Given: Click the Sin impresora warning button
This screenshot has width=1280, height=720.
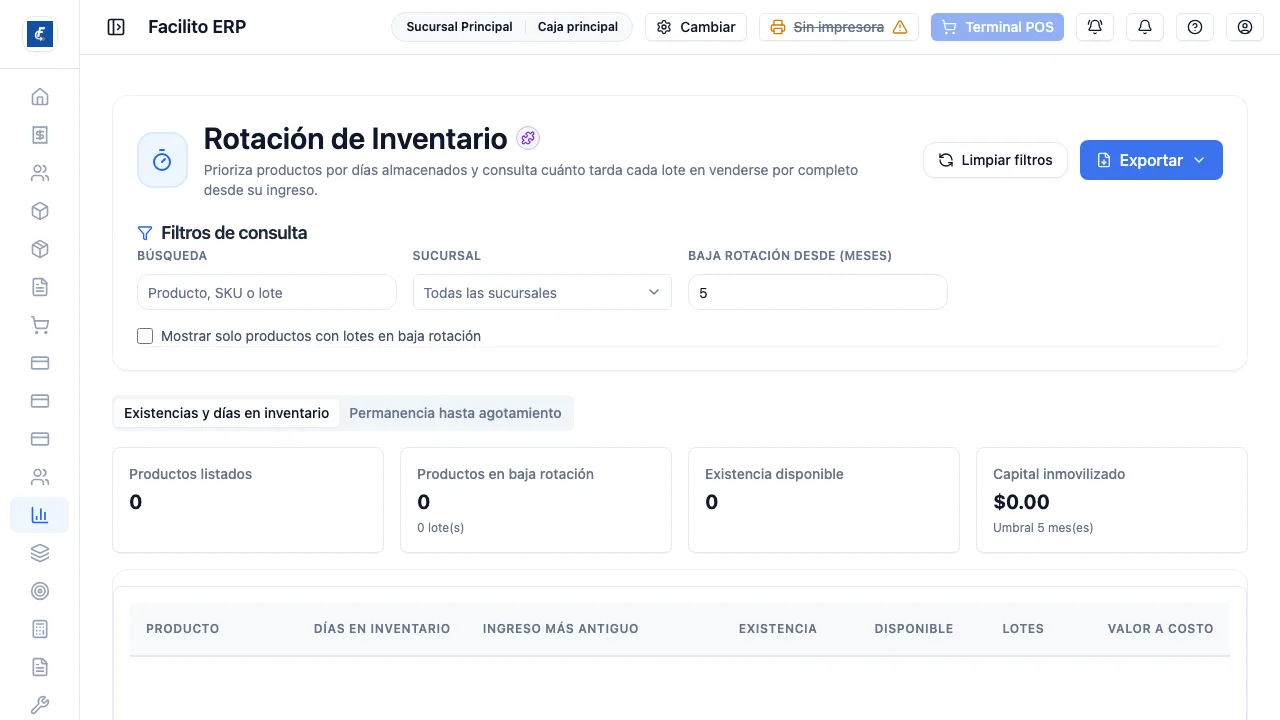Looking at the screenshot, I should tap(839, 27).
